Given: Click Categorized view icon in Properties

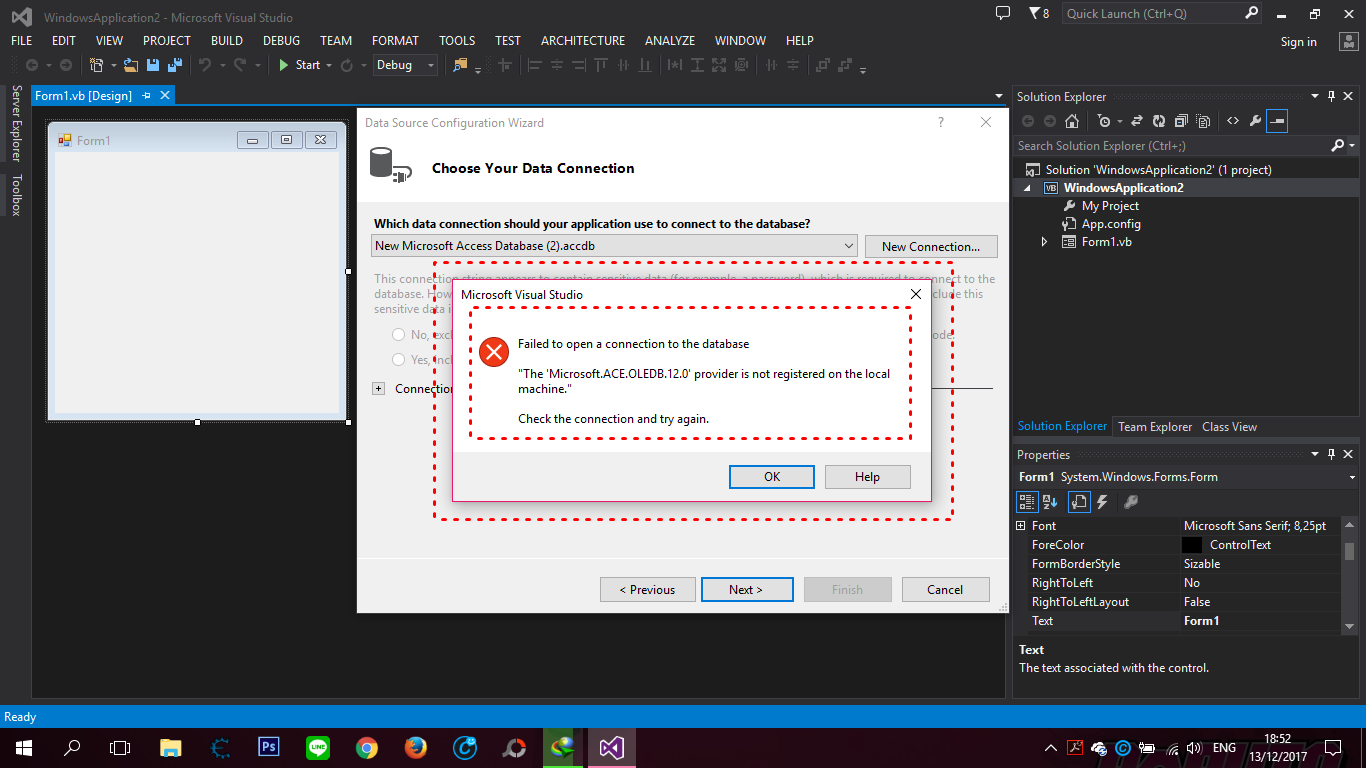Looking at the screenshot, I should click(x=1027, y=502).
